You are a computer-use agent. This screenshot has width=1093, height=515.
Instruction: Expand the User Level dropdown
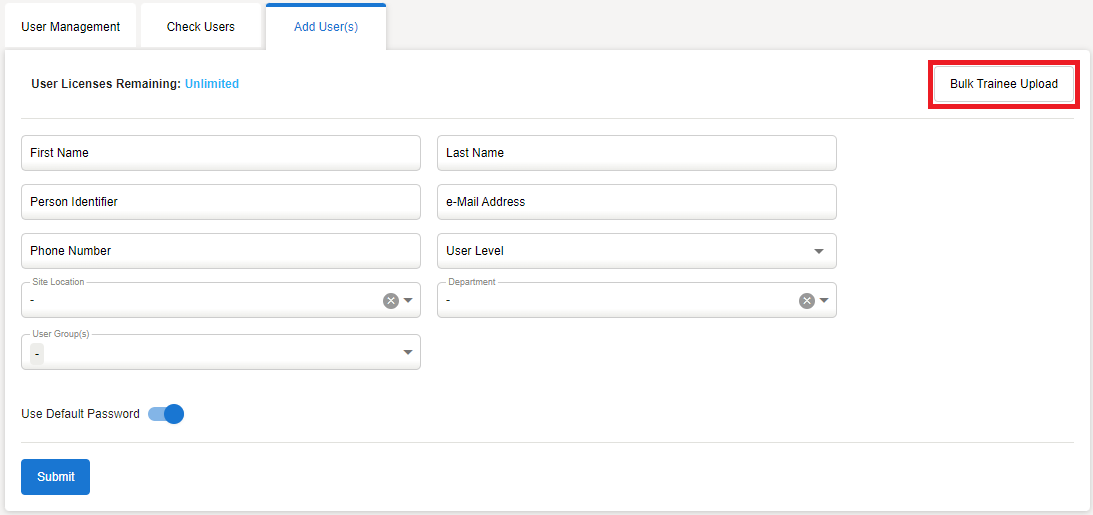(818, 251)
